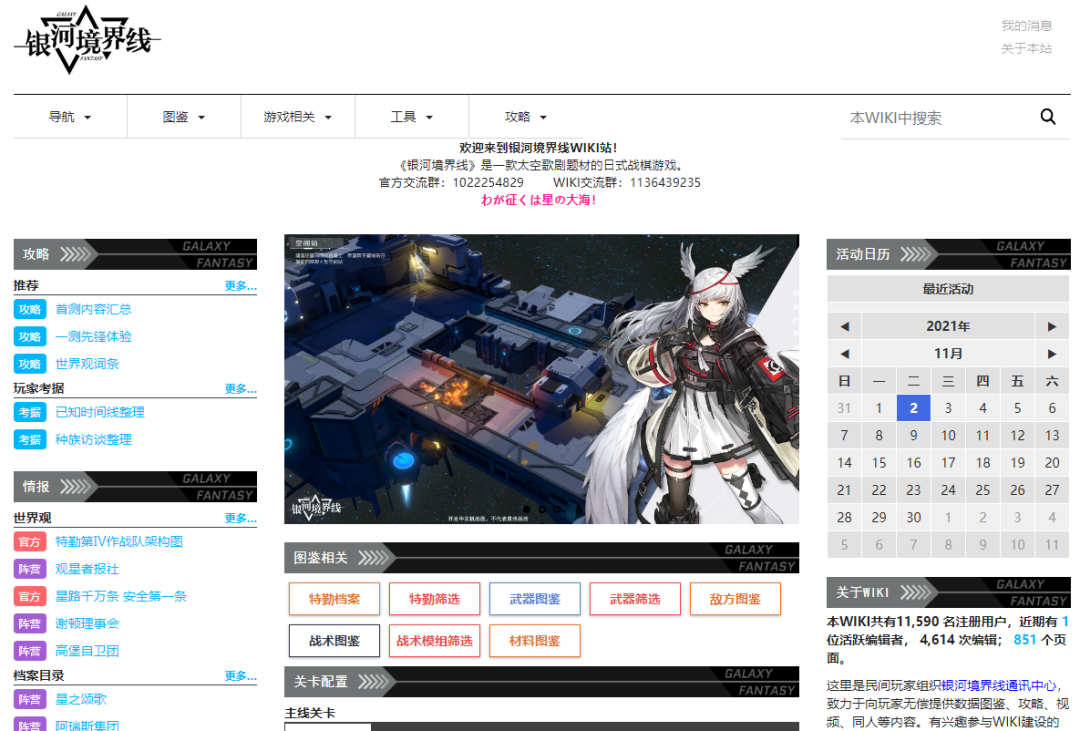This screenshot has width=1080, height=731.
Task: Click 阵营 tag beside 高堡自卫团
Action: (30, 651)
